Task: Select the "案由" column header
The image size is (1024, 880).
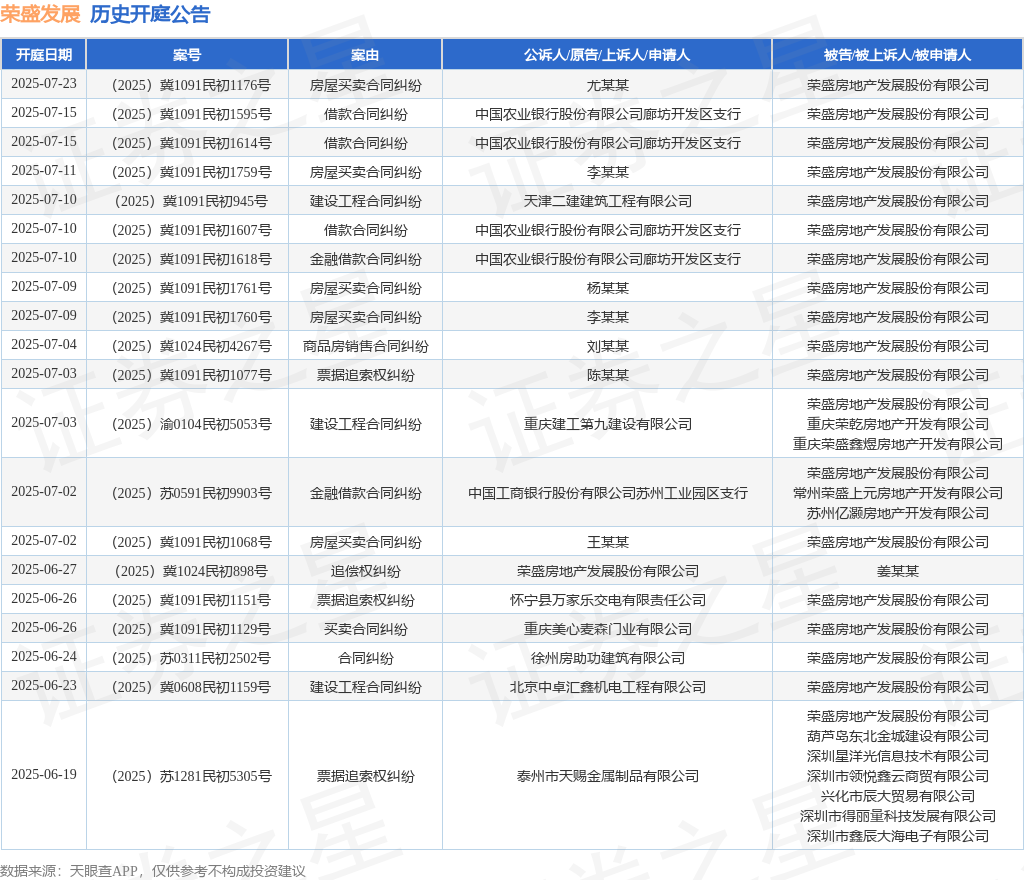Action: point(365,55)
